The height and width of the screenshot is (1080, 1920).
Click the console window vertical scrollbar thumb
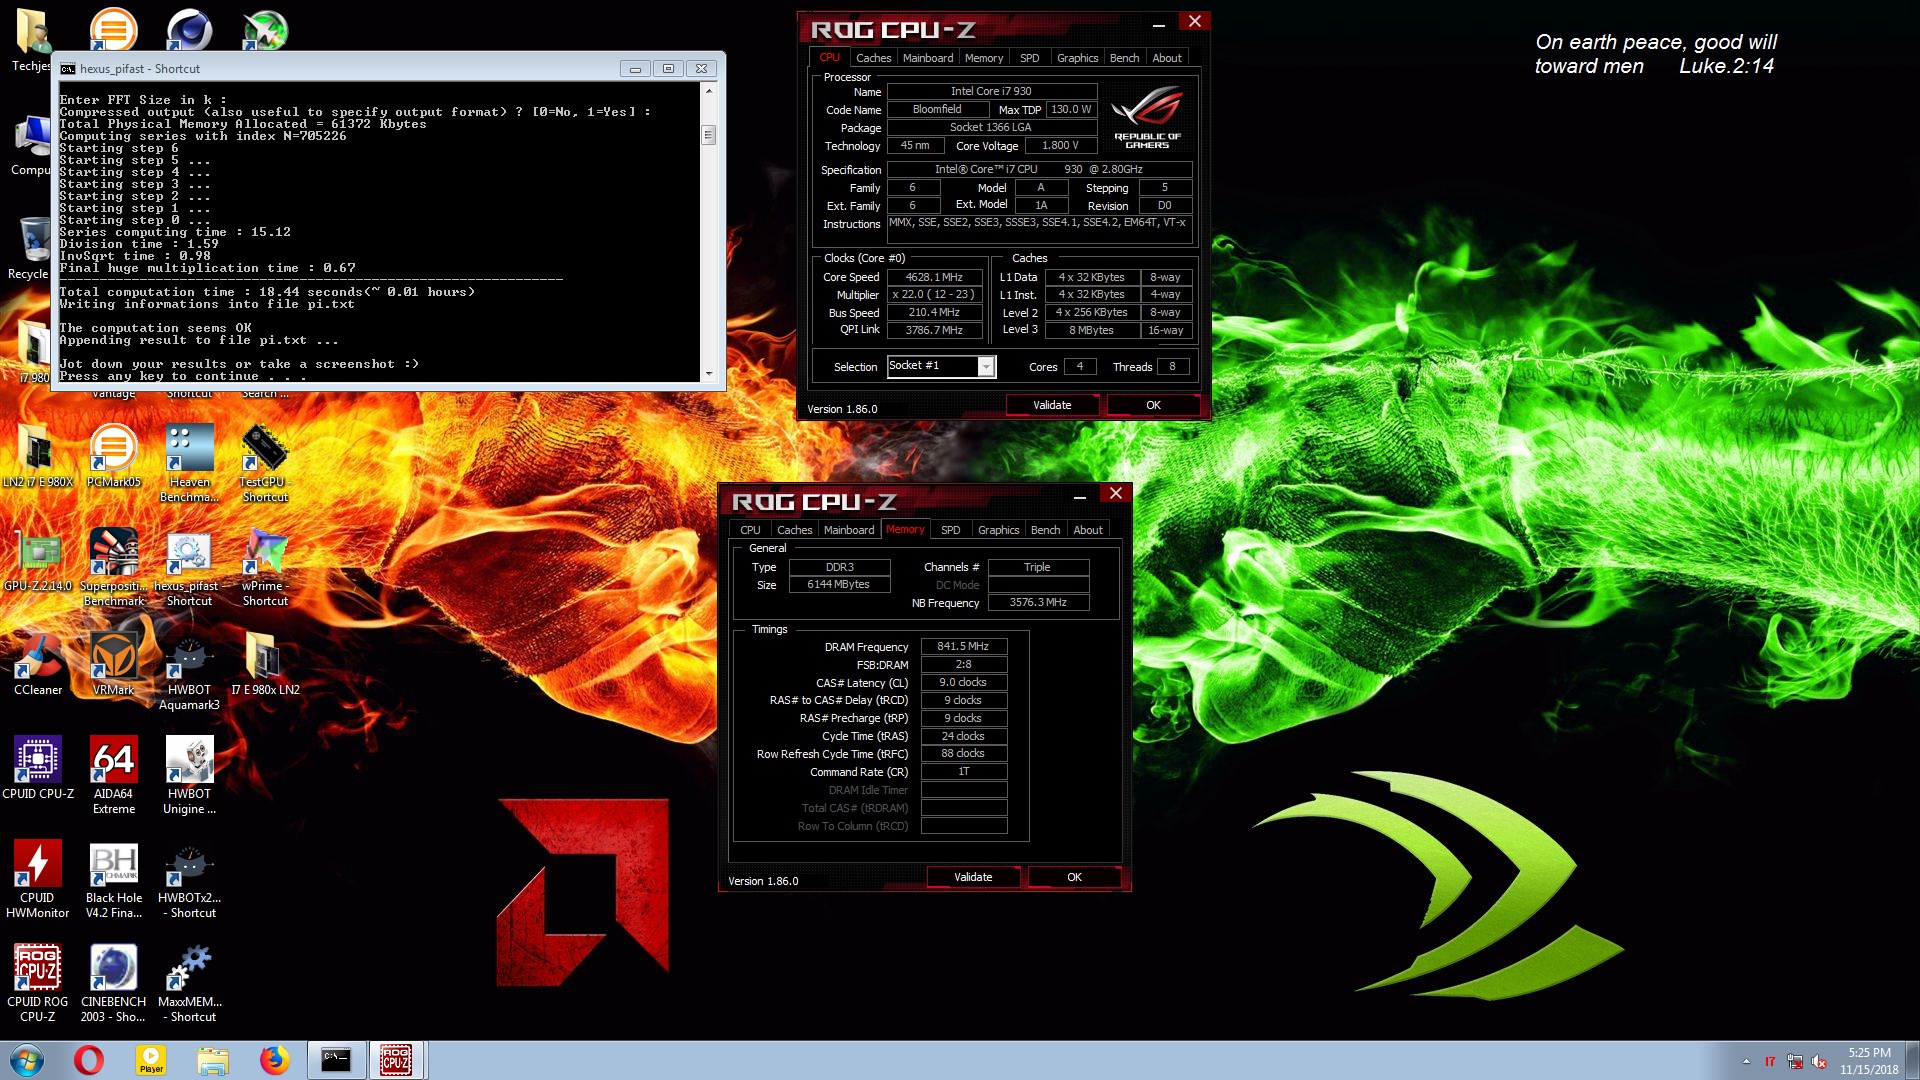click(709, 135)
